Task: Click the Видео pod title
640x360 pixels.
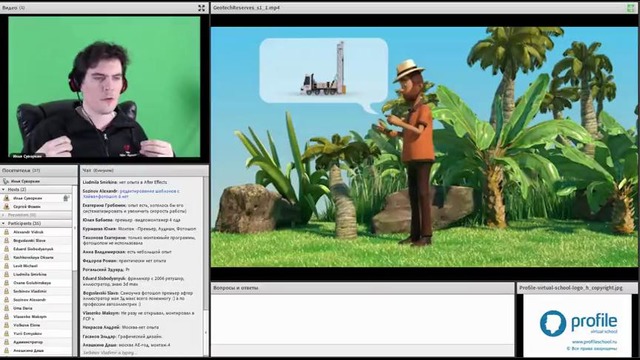Action: [x=13, y=8]
